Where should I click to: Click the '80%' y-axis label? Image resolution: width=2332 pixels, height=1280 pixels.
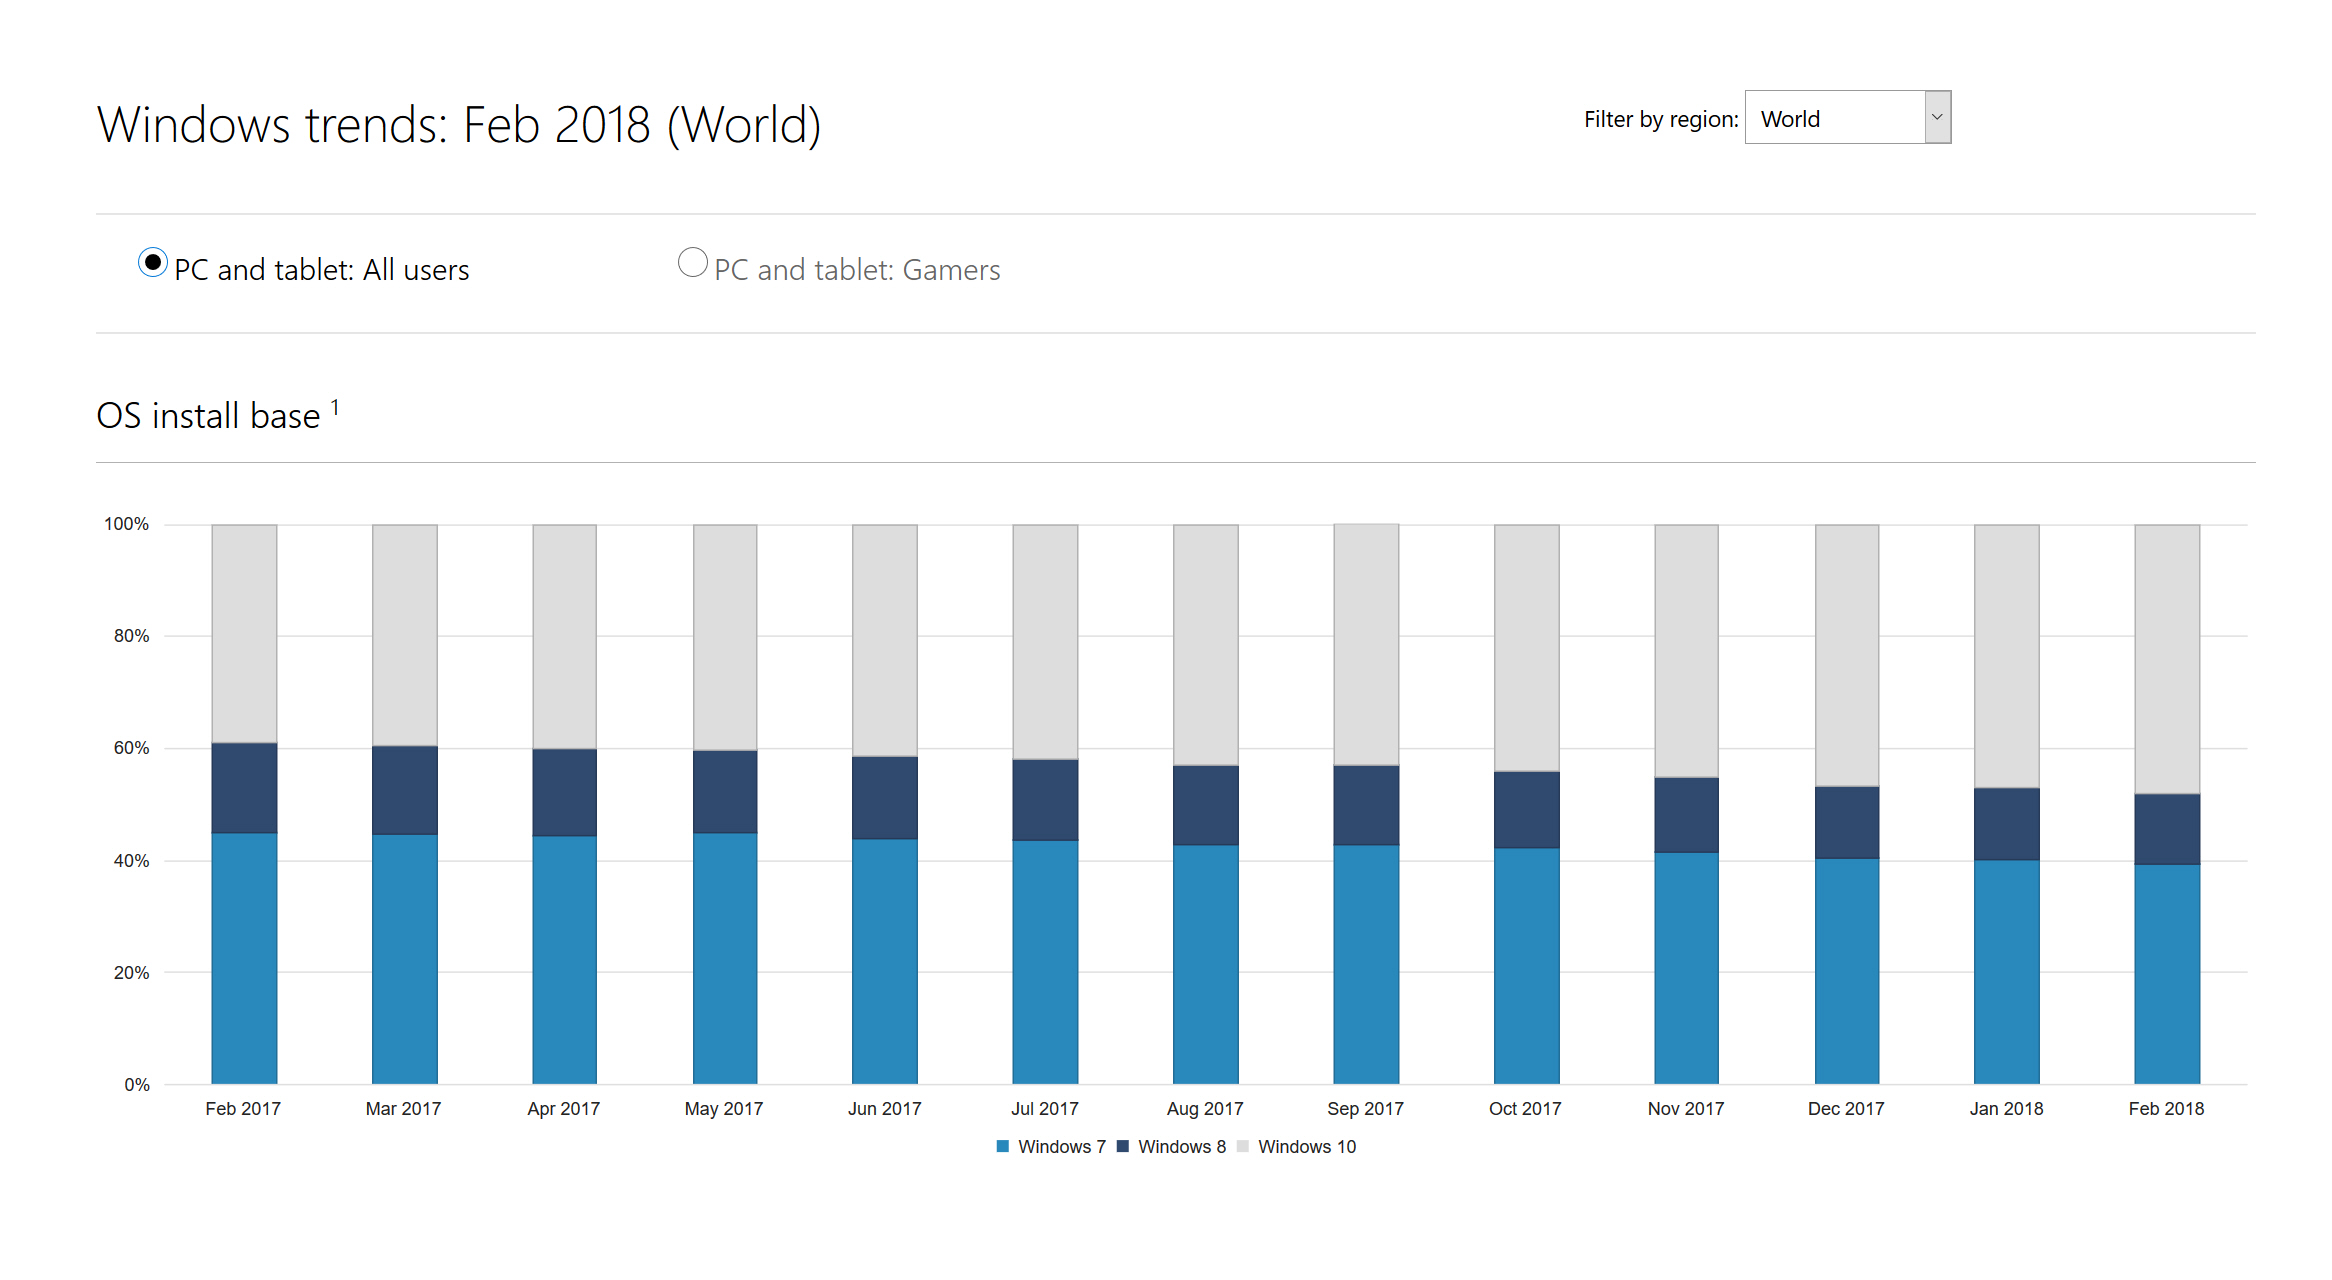131,636
